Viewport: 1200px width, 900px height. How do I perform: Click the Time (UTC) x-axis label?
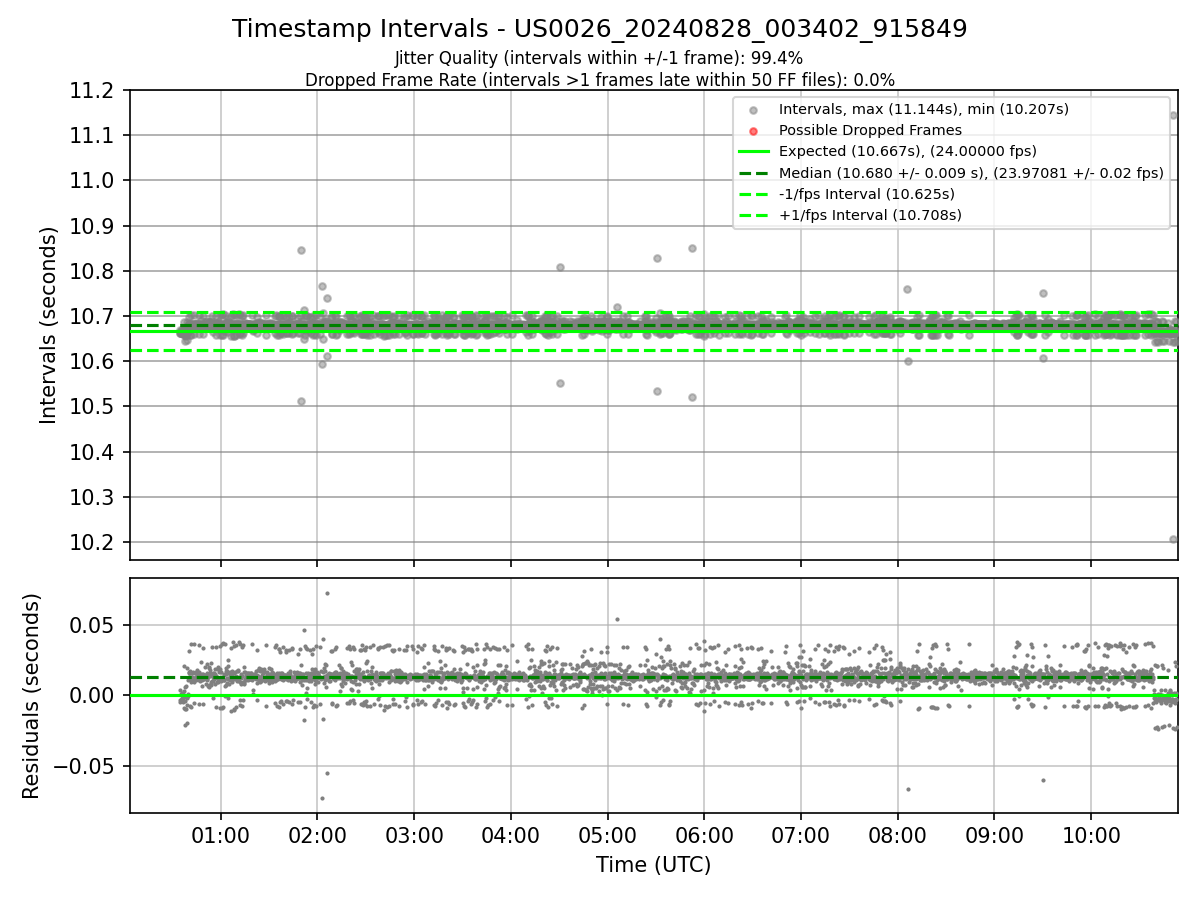[x=654, y=865]
